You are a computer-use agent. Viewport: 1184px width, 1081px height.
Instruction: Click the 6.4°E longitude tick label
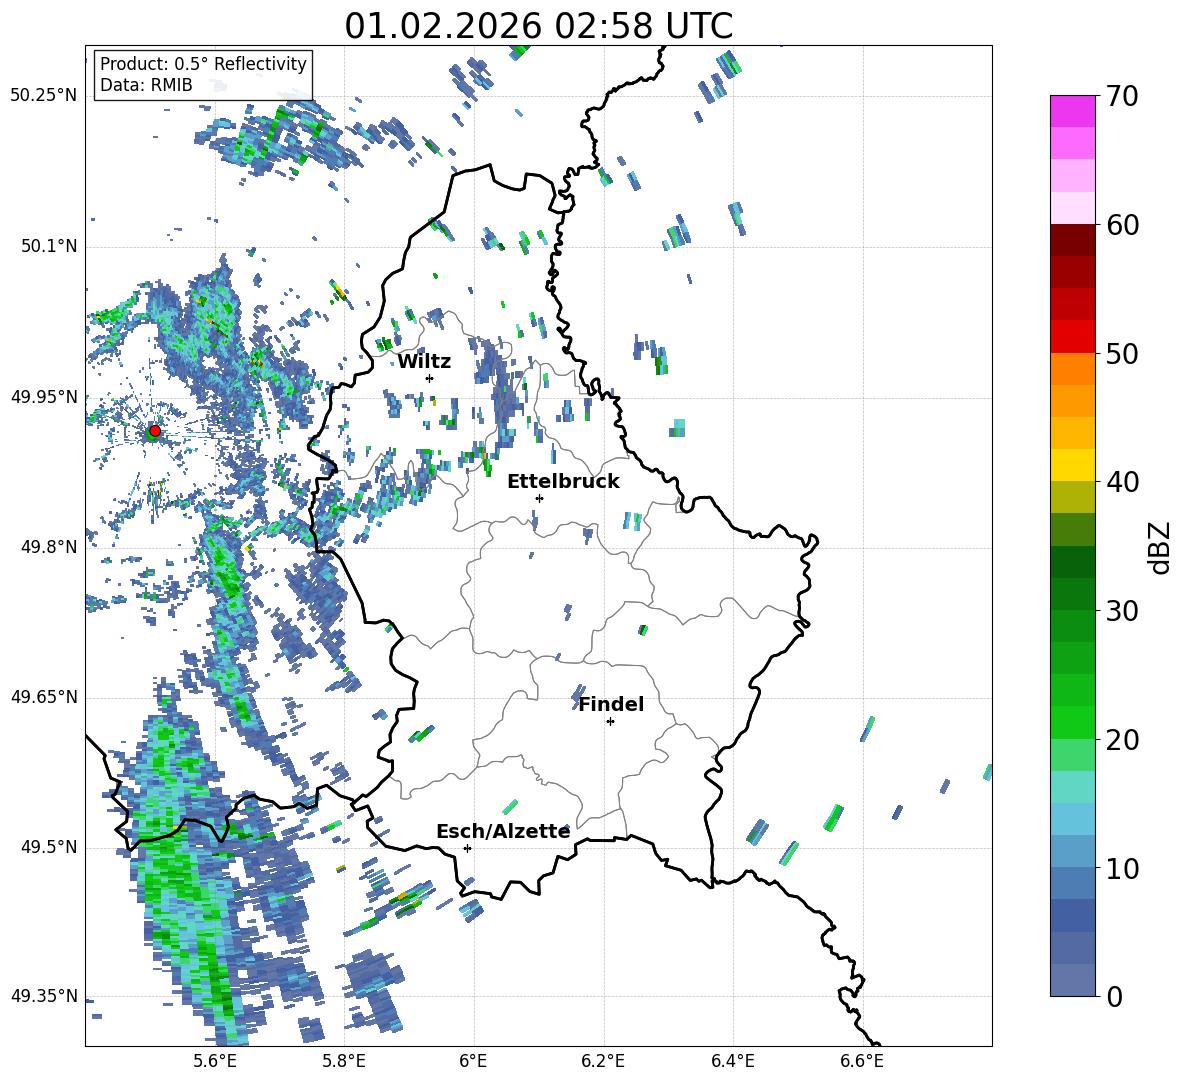pyautogui.click(x=733, y=1061)
